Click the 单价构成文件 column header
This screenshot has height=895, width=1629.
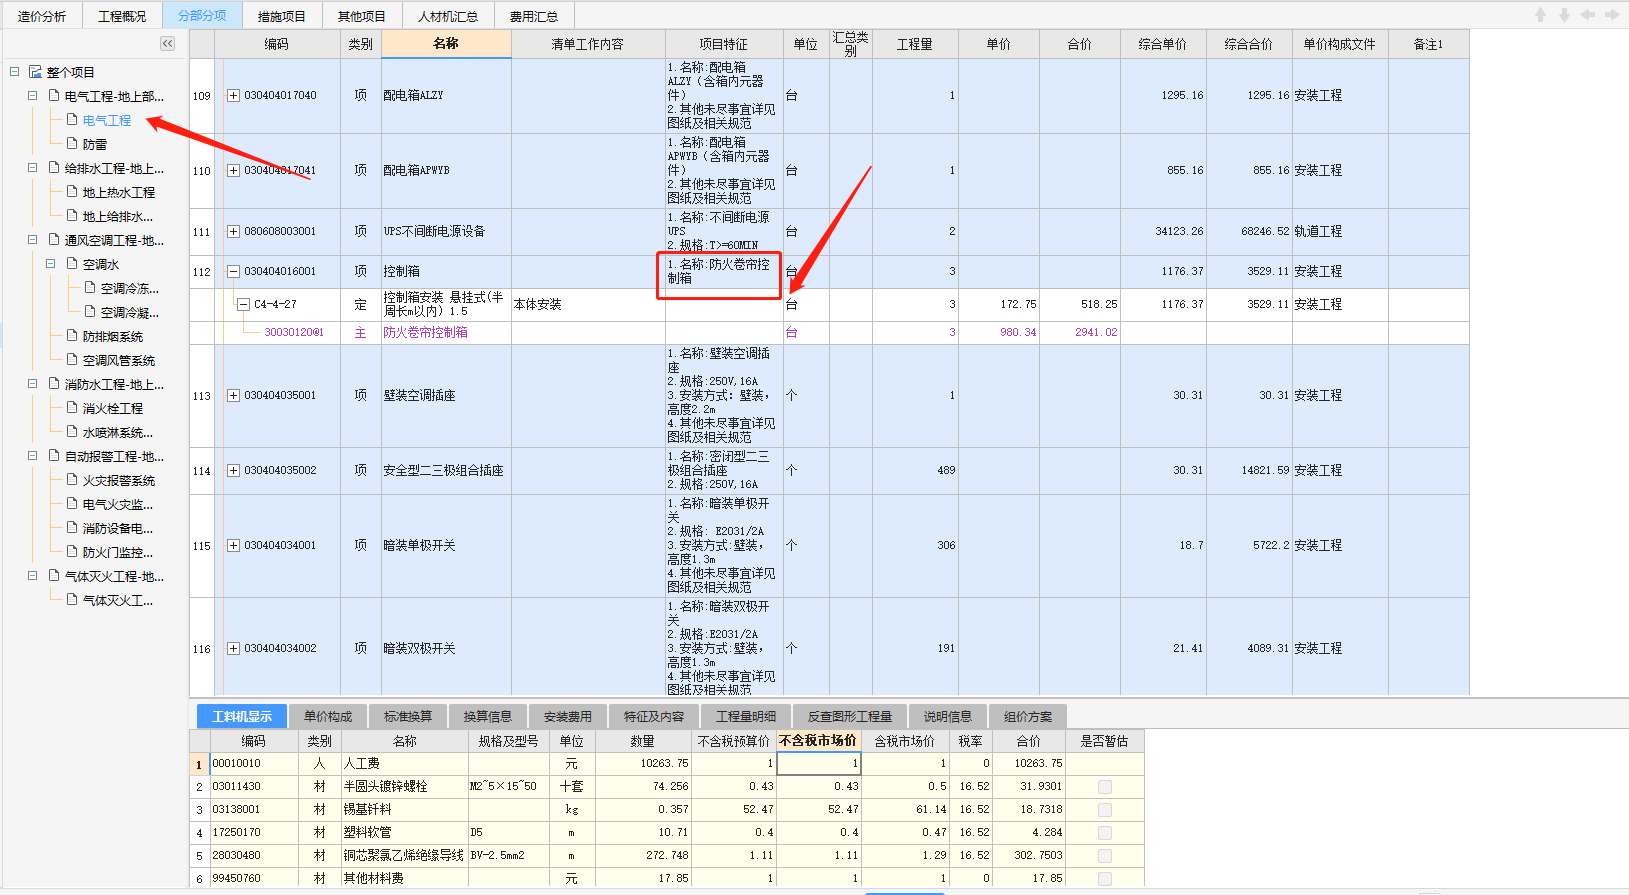click(1340, 44)
